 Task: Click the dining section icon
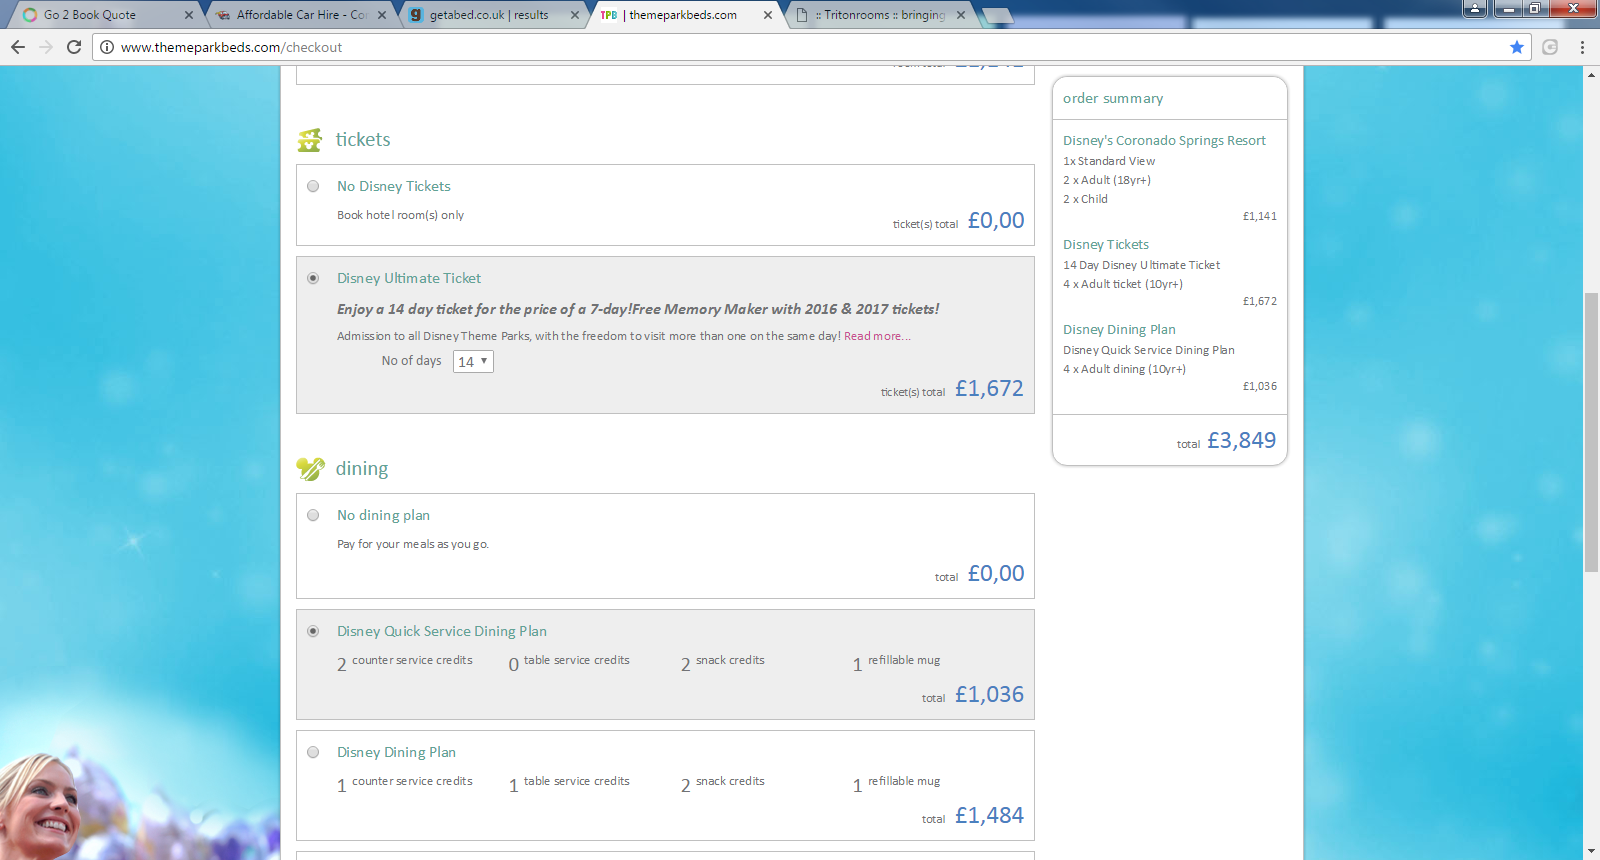(x=310, y=468)
